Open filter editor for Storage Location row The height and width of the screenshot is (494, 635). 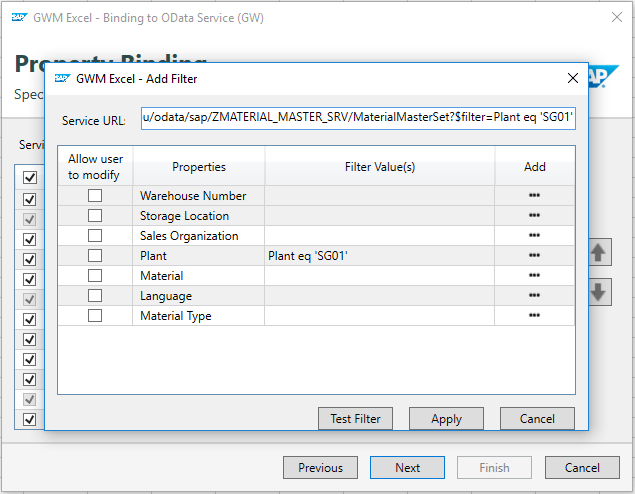534,216
